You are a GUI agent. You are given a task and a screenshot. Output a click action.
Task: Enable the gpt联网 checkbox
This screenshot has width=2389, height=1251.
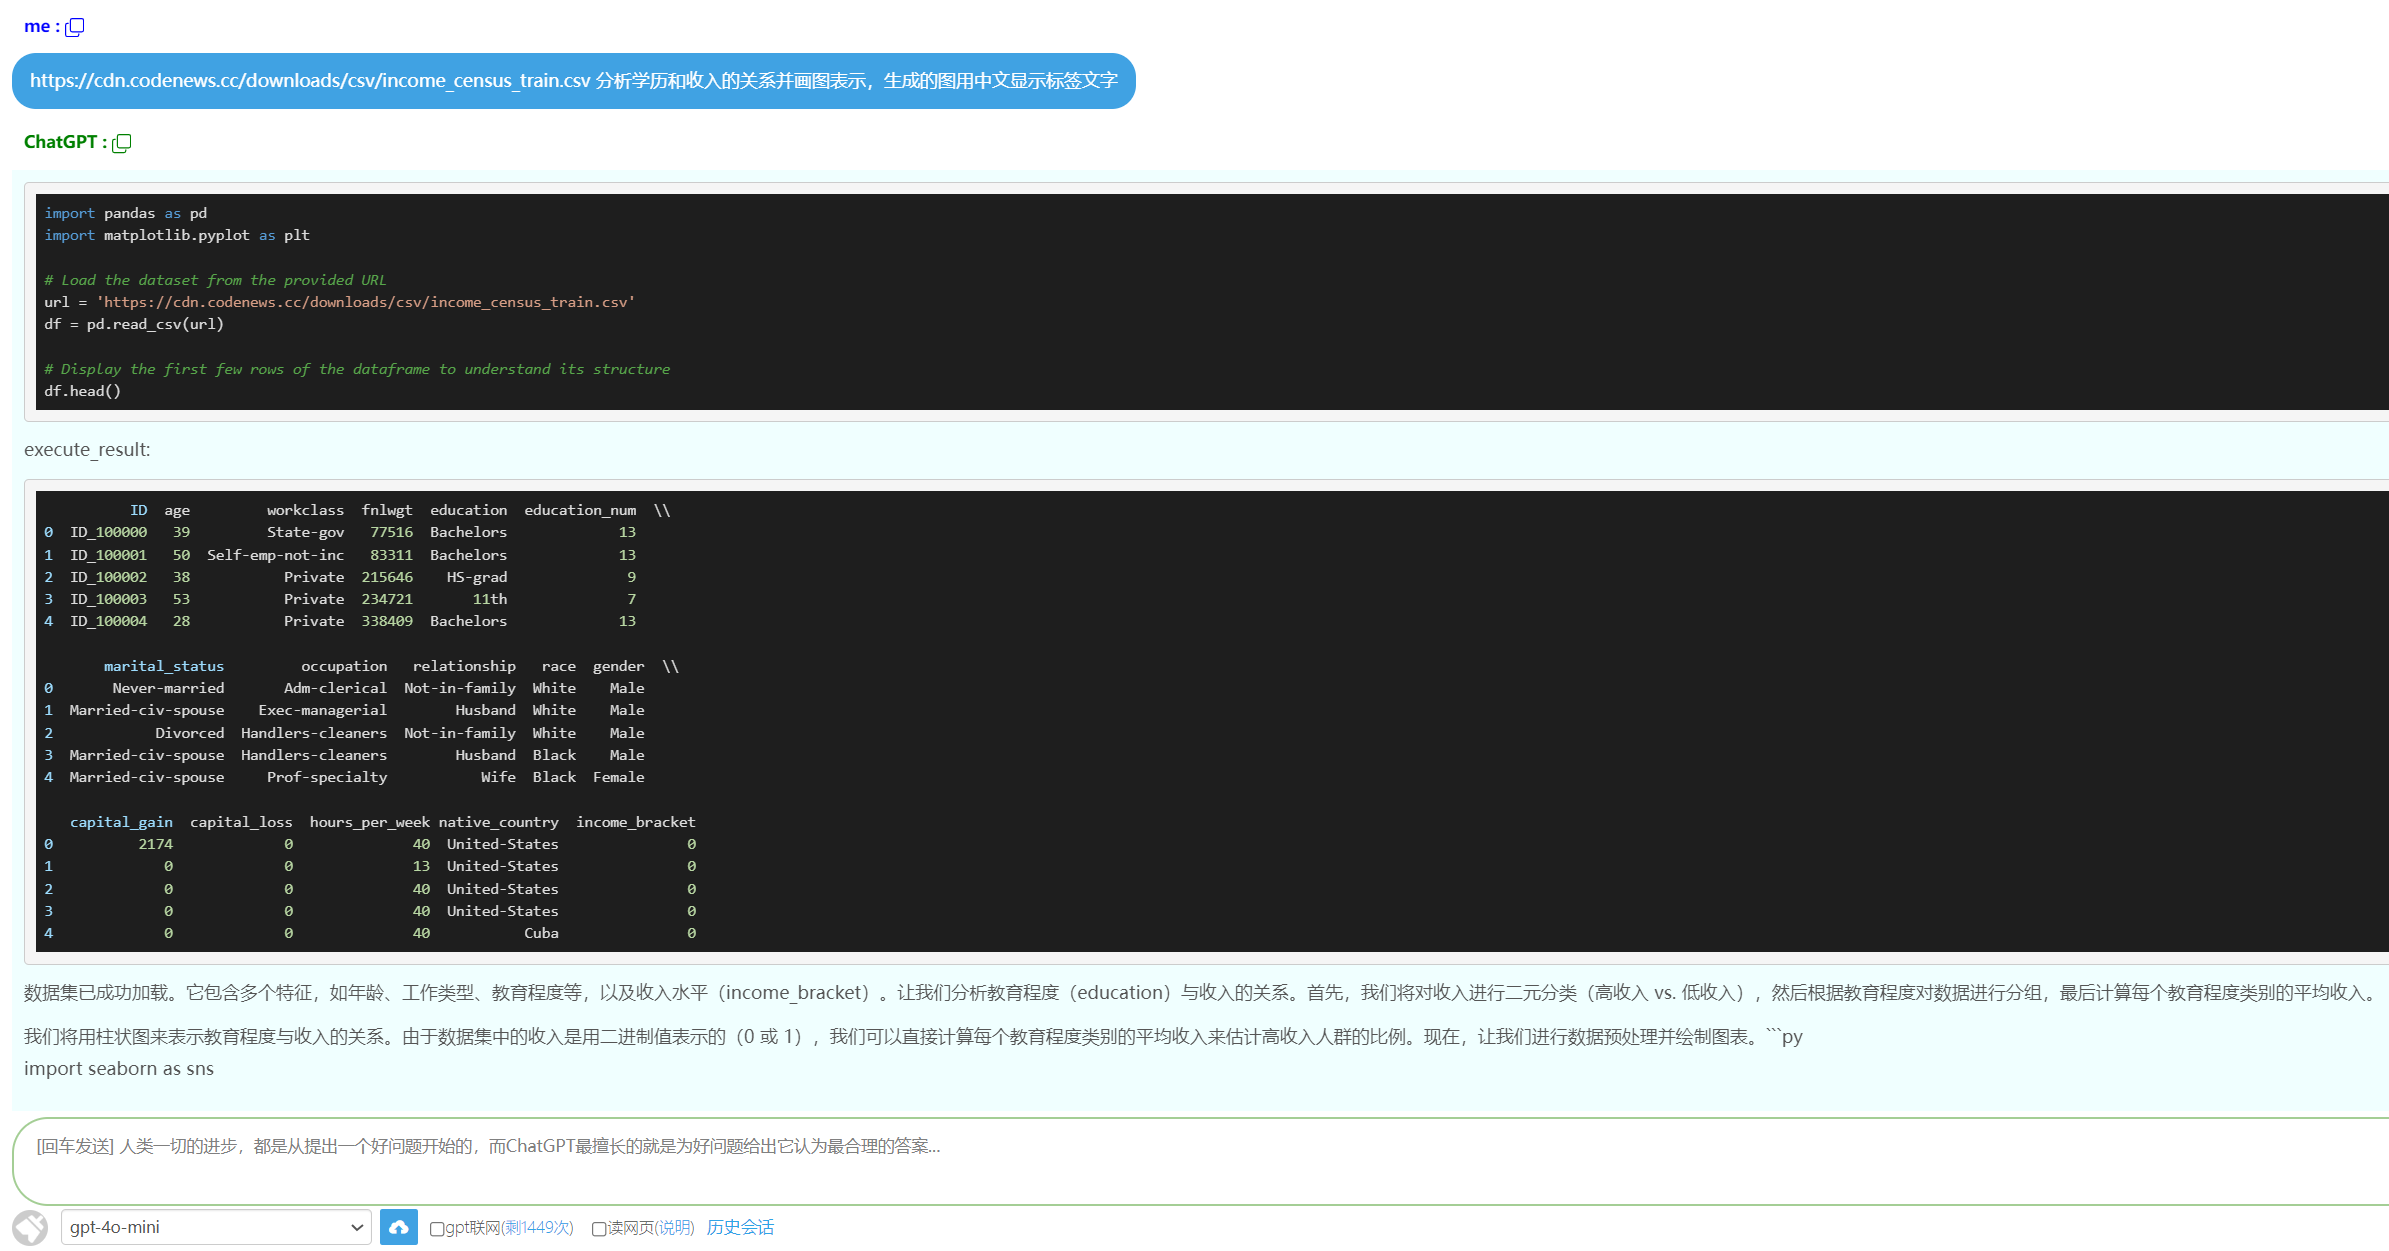[x=437, y=1229]
